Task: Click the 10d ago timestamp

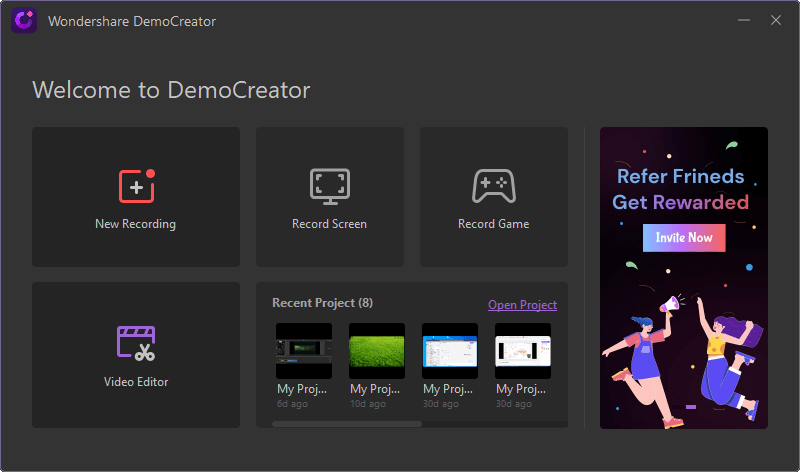Action: (x=368, y=404)
